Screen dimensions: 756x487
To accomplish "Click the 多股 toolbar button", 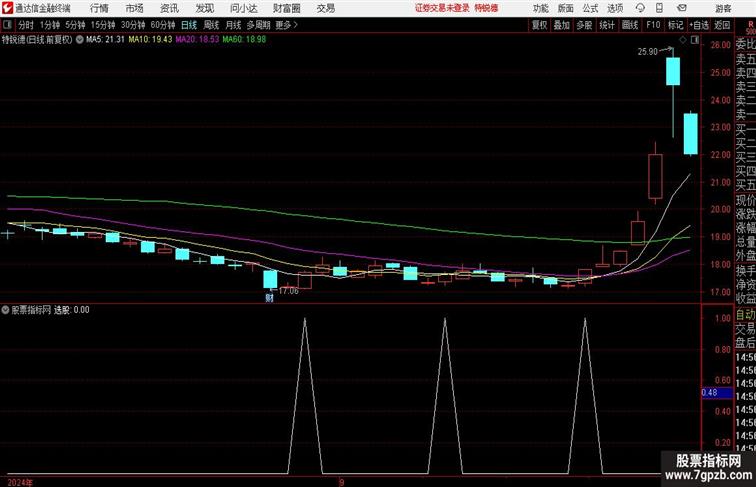I will pos(584,25).
